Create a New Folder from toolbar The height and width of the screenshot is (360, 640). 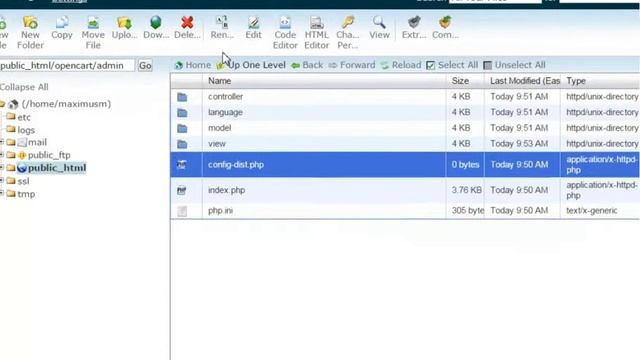(30, 33)
